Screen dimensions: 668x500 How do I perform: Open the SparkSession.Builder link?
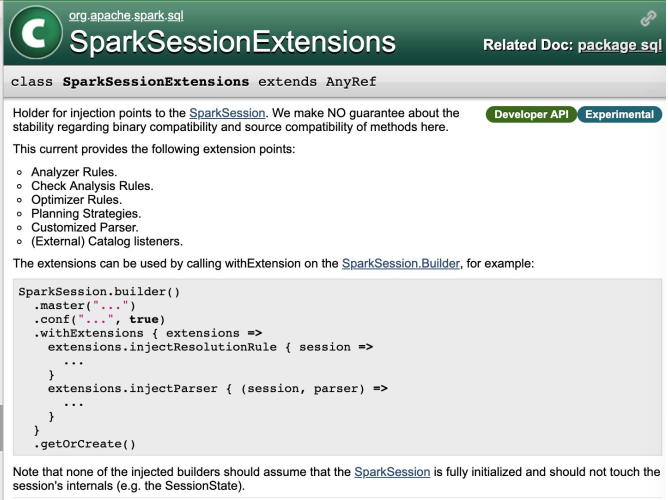(x=399, y=263)
